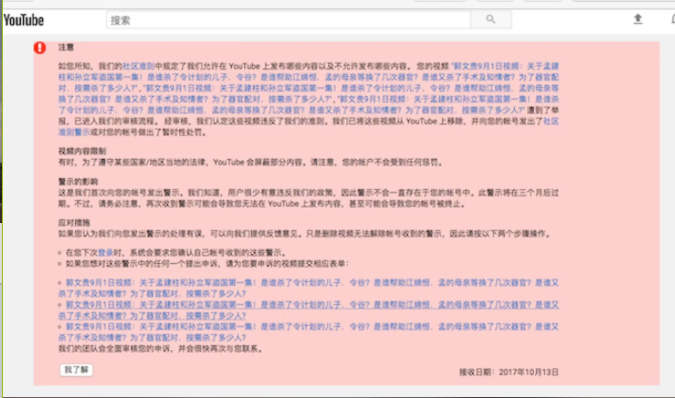The width and height of the screenshot is (675, 398).
Task: Click the red warning exclamation icon
Action: click(x=40, y=48)
